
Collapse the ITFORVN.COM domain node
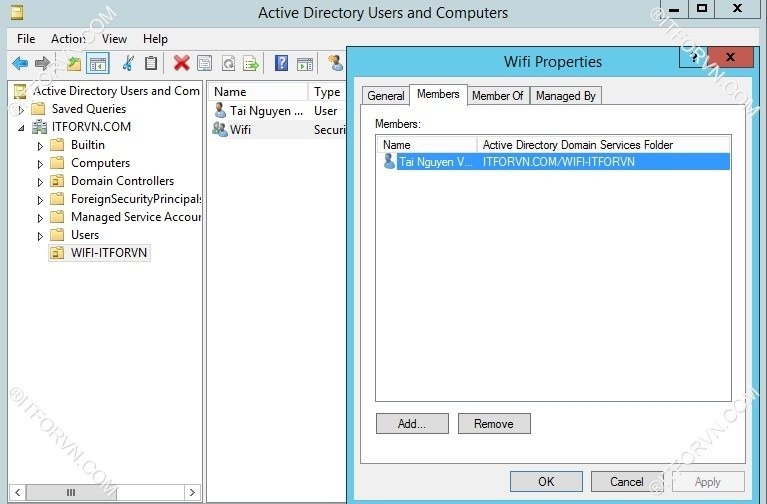[21, 127]
